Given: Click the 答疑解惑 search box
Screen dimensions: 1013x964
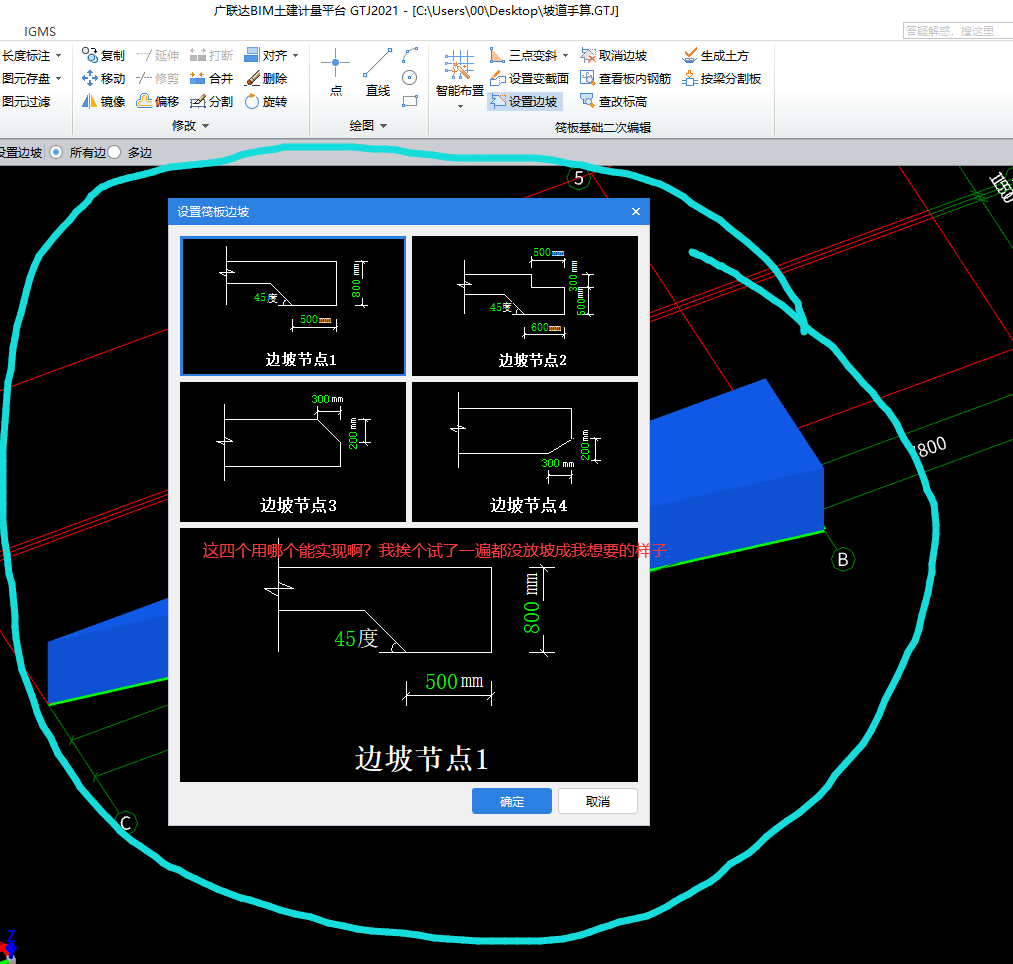Looking at the screenshot, I should click(958, 30).
